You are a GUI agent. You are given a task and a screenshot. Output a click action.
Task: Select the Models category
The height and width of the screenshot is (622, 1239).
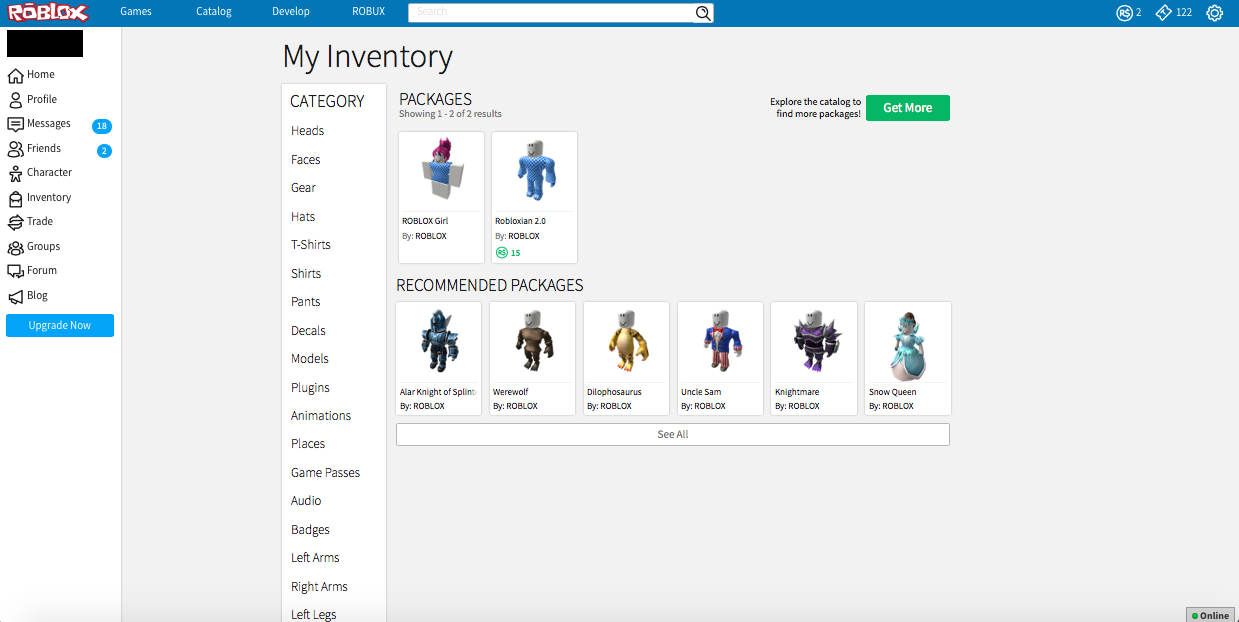click(x=310, y=359)
